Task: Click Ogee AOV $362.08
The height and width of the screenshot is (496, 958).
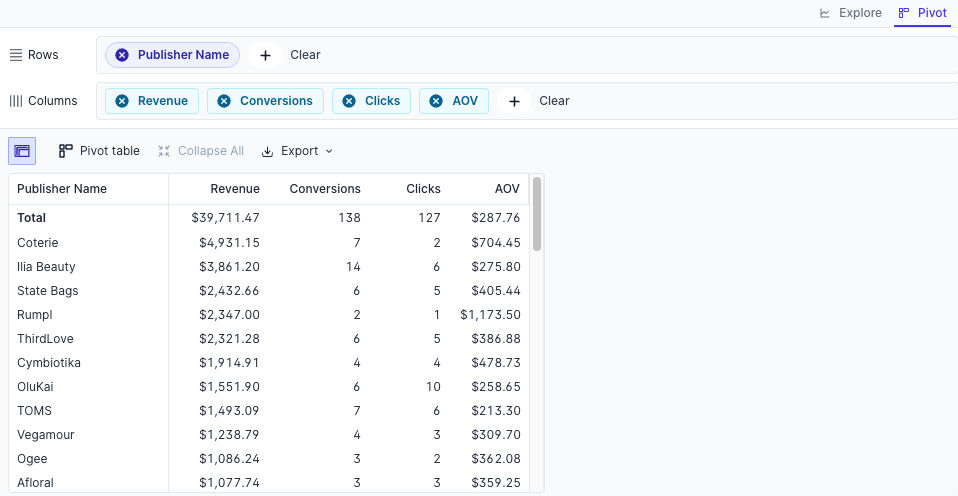Action: [496, 459]
